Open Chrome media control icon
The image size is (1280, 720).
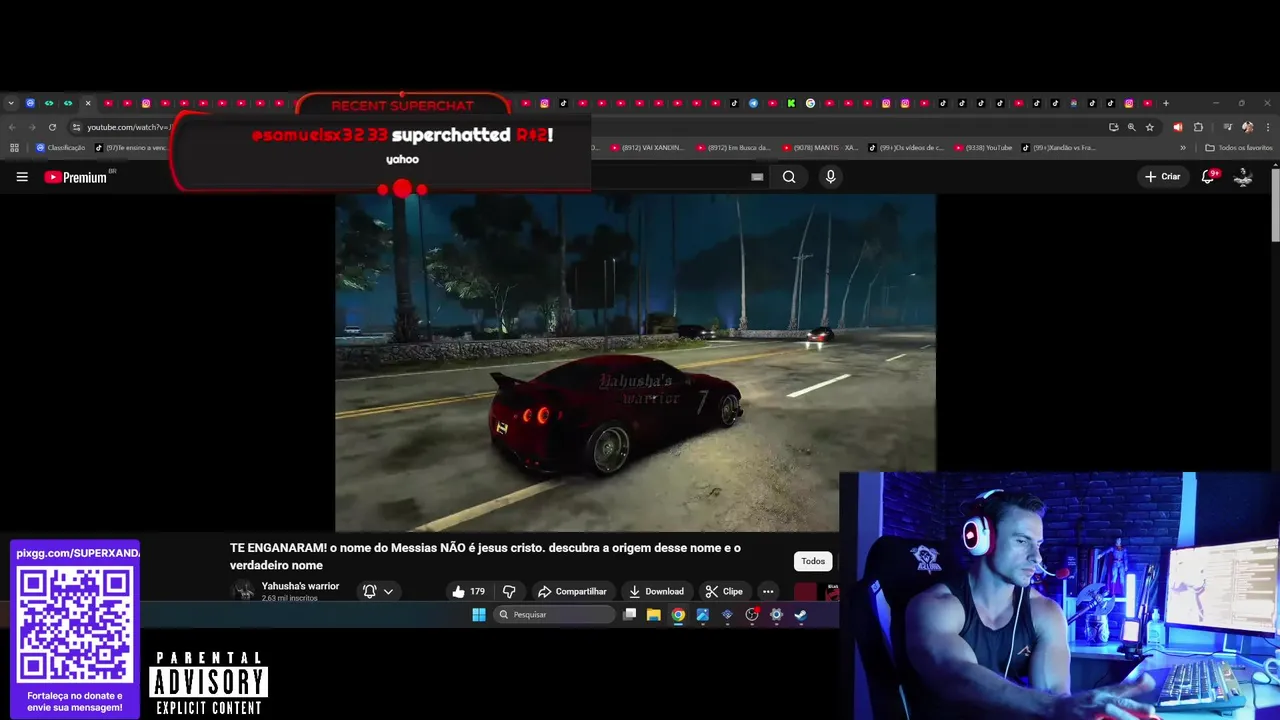[1228, 127]
